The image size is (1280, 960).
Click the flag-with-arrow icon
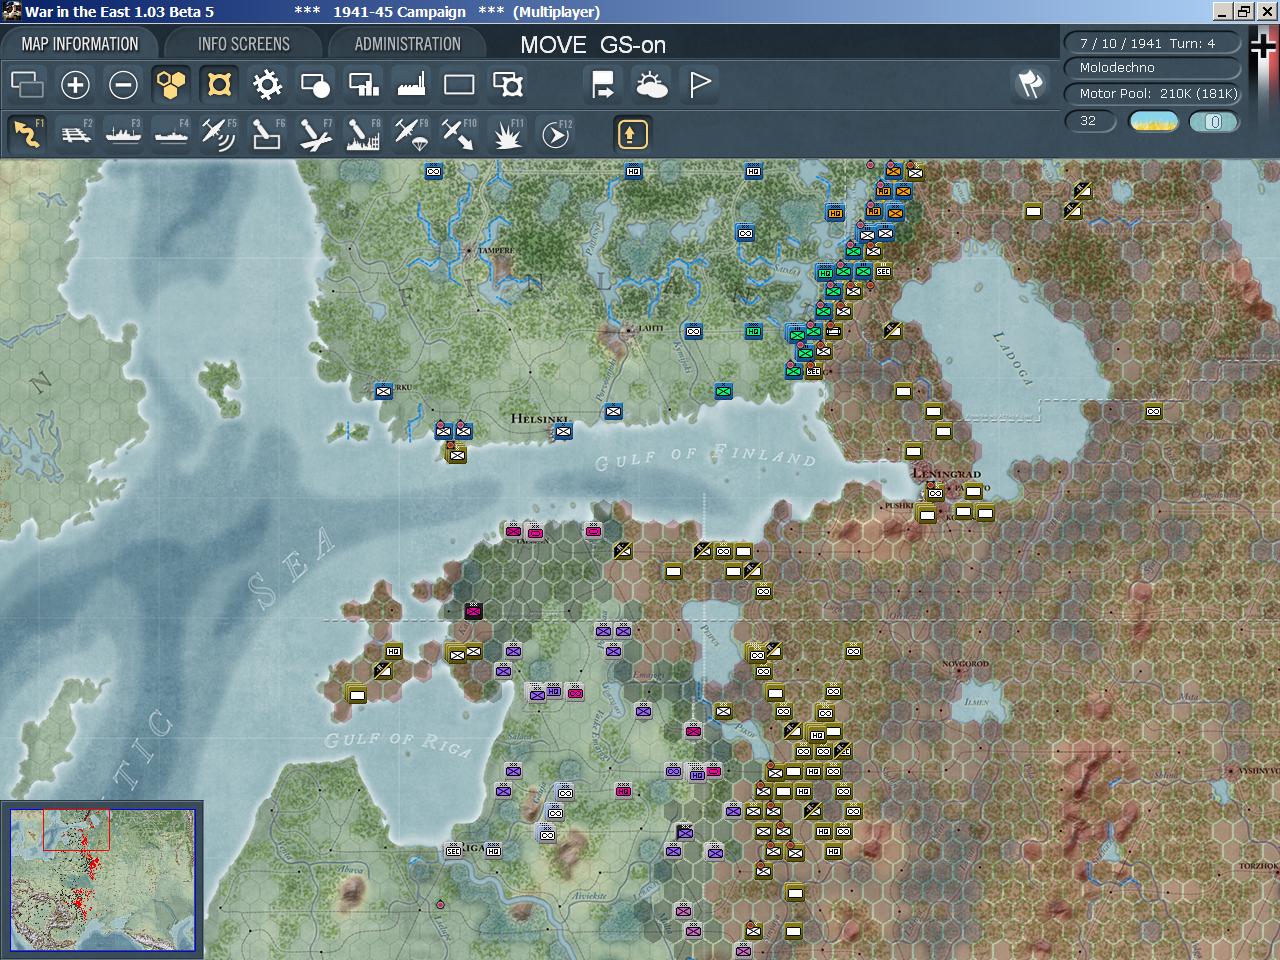[603, 85]
